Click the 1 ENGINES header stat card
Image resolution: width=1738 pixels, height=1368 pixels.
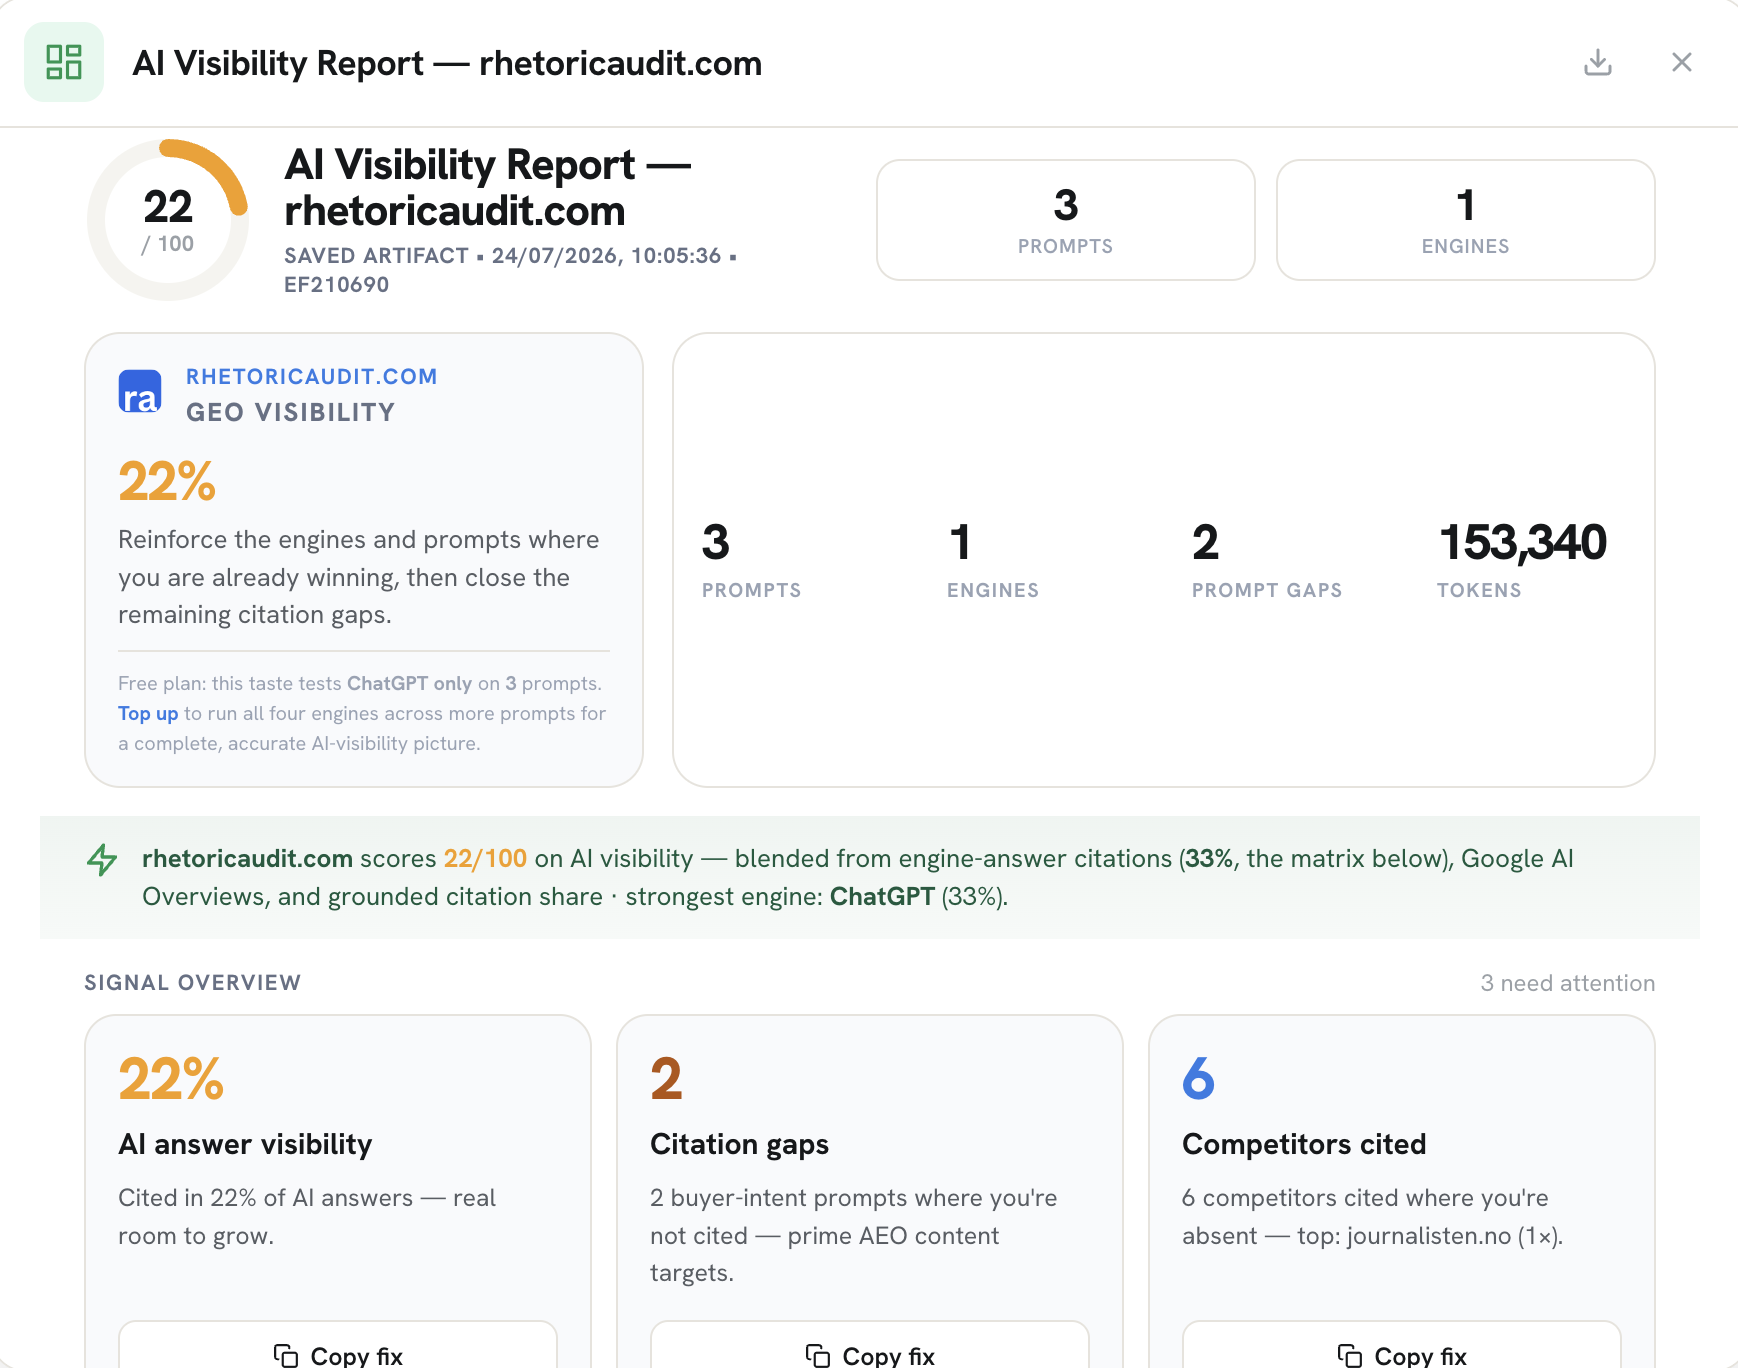[x=1466, y=220]
